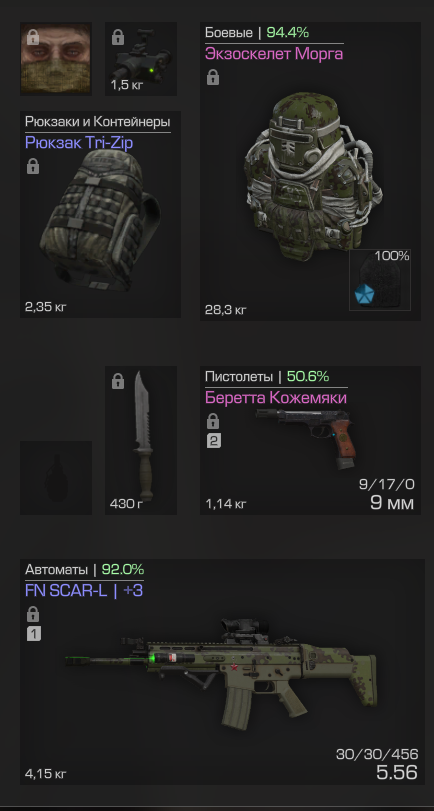434x811 pixels.
Task: Select the night vision device slot
Action: click(141, 59)
